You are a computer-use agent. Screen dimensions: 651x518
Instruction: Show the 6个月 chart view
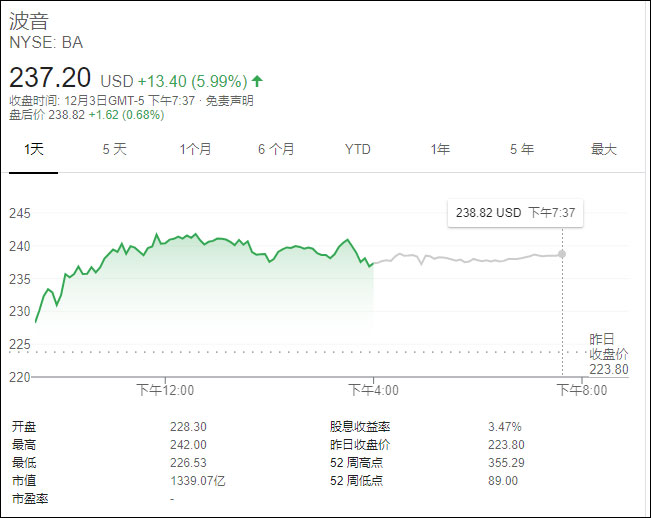coord(276,149)
